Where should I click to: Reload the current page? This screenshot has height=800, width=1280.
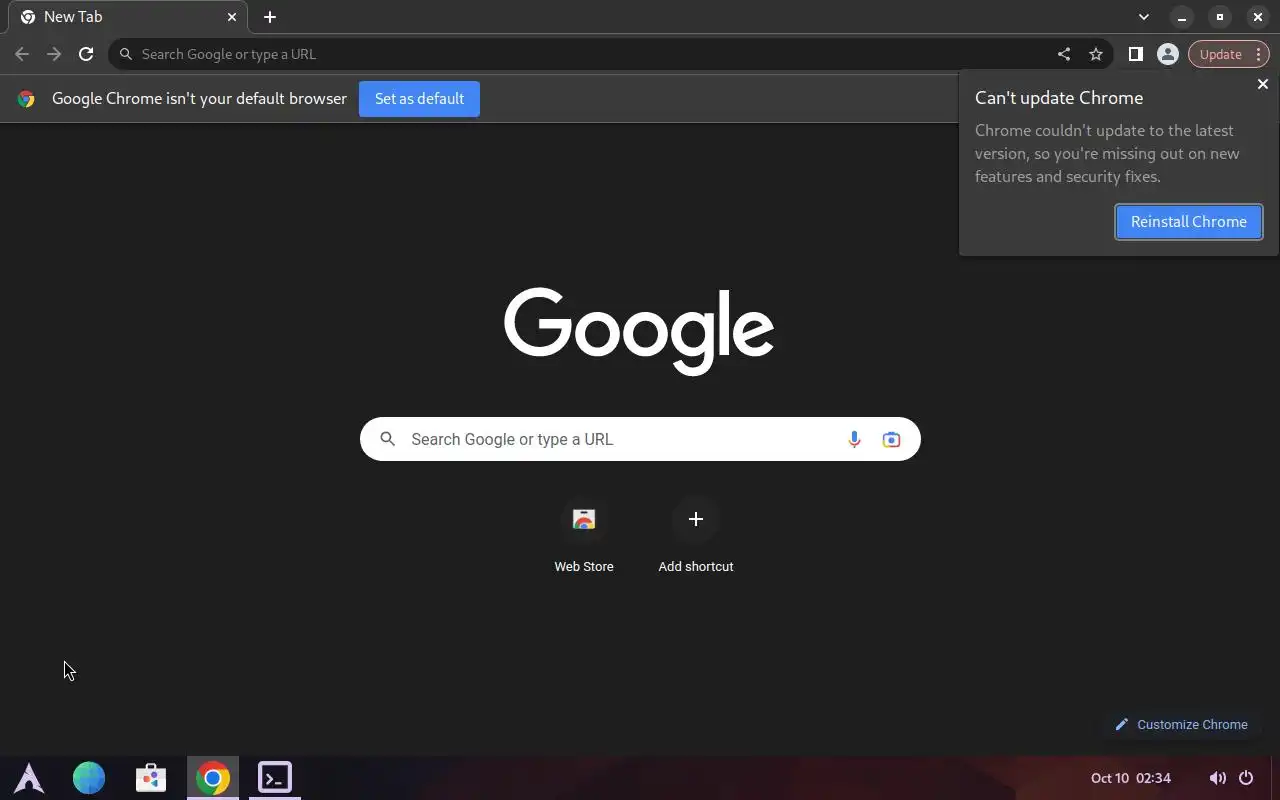coord(86,54)
